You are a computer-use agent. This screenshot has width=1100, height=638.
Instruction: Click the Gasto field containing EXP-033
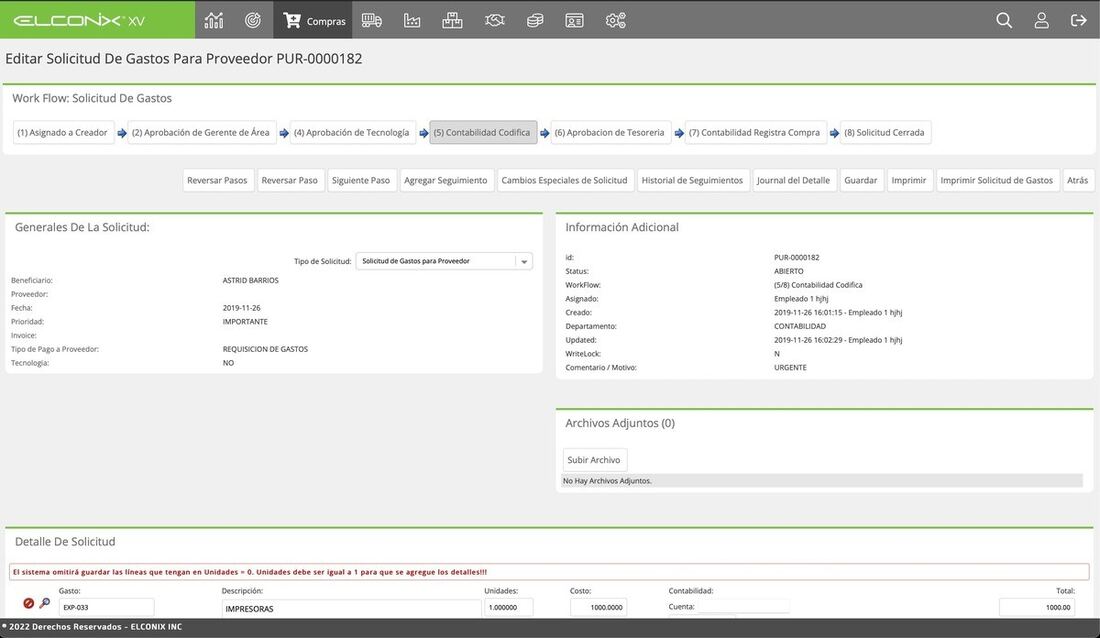(x=107, y=607)
